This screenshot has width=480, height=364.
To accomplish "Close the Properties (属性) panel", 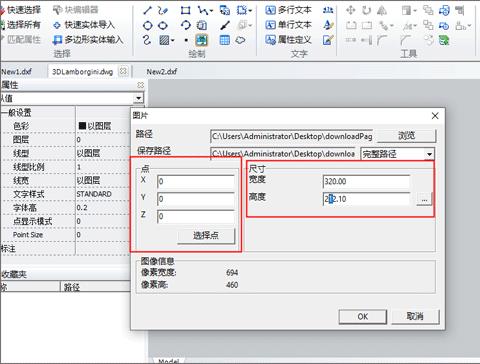I will click(x=141, y=85).
